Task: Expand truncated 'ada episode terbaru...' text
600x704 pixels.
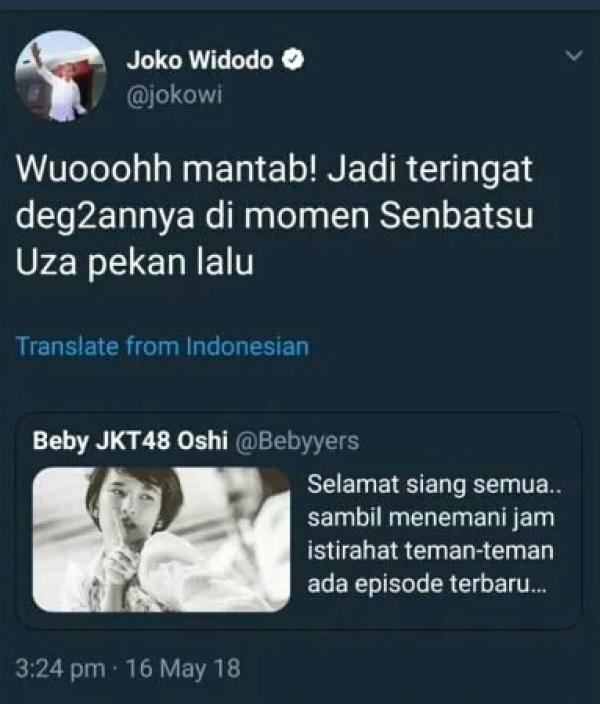Action: [427, 584]
